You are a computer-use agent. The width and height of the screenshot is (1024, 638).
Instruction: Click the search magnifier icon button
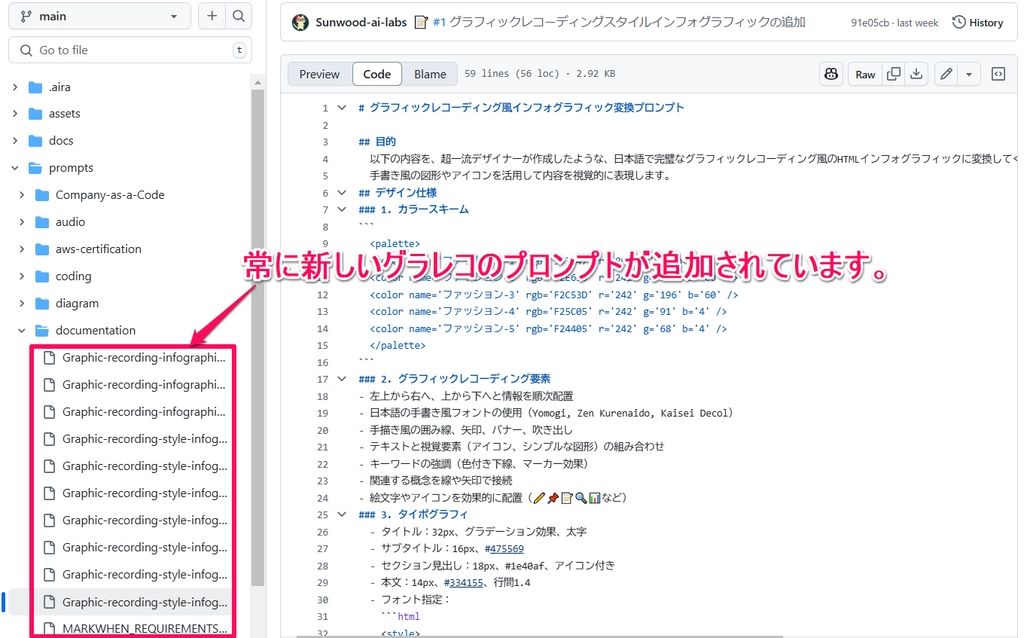[239, 16]
